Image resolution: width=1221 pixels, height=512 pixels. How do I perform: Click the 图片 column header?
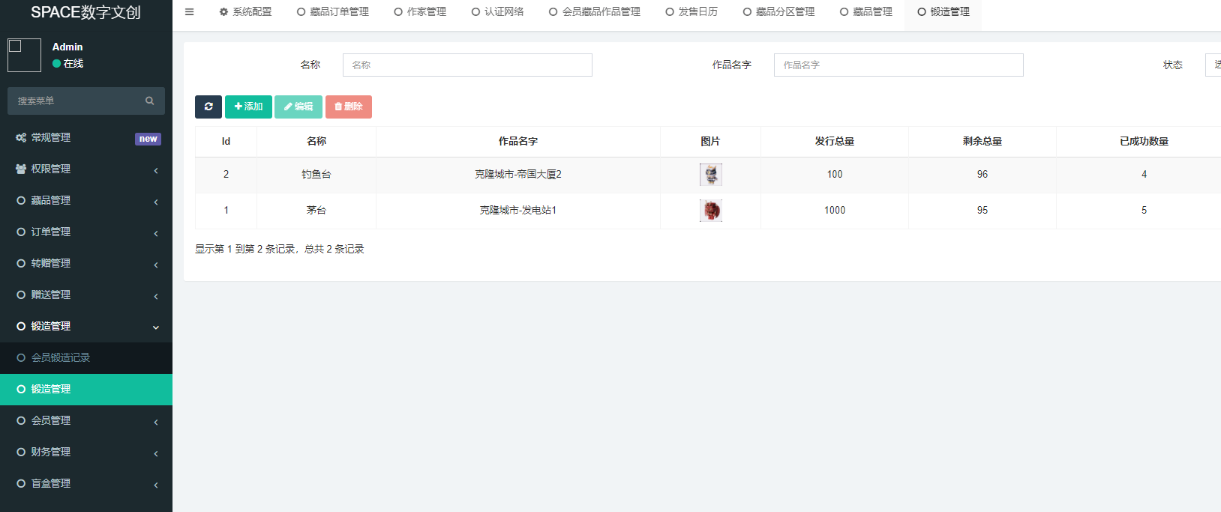coord(710,142)
